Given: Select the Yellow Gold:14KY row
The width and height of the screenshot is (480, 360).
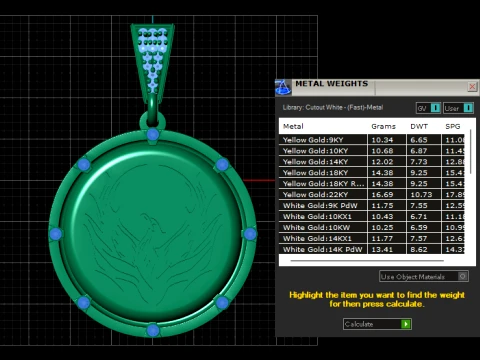Looking at the screenshot, I should coord(372,162).
